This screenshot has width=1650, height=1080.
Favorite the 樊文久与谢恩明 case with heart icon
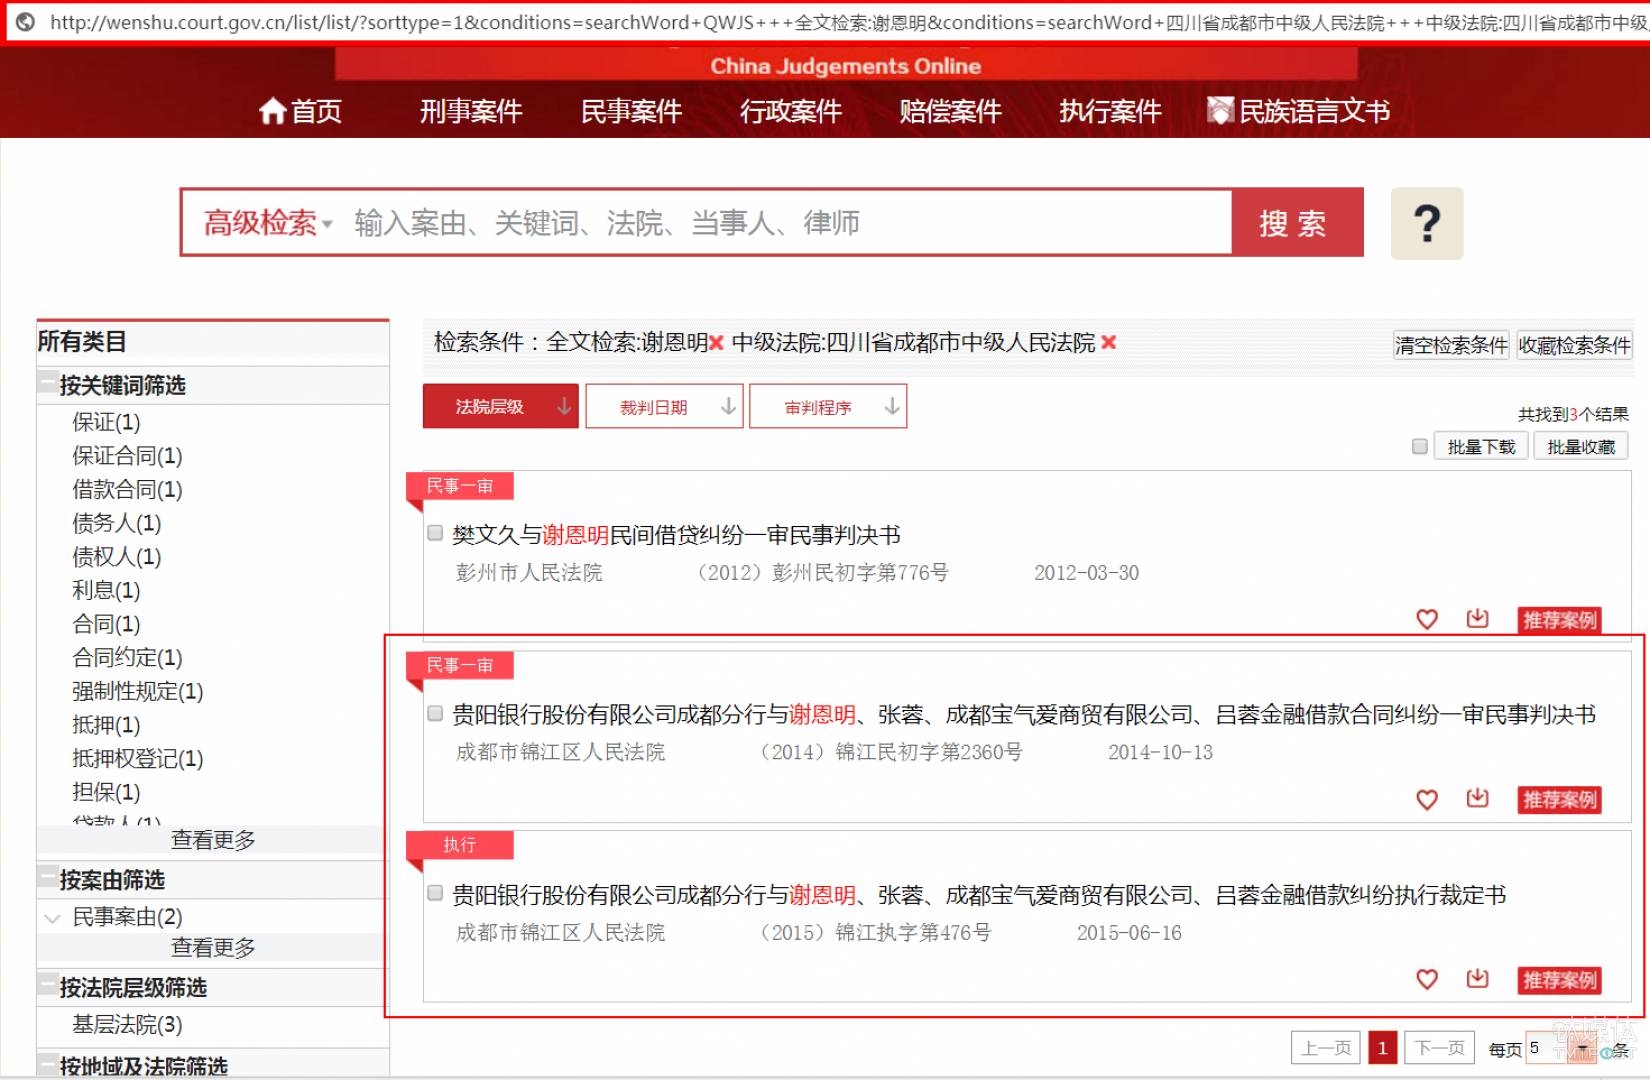[x=1427, y=619]
